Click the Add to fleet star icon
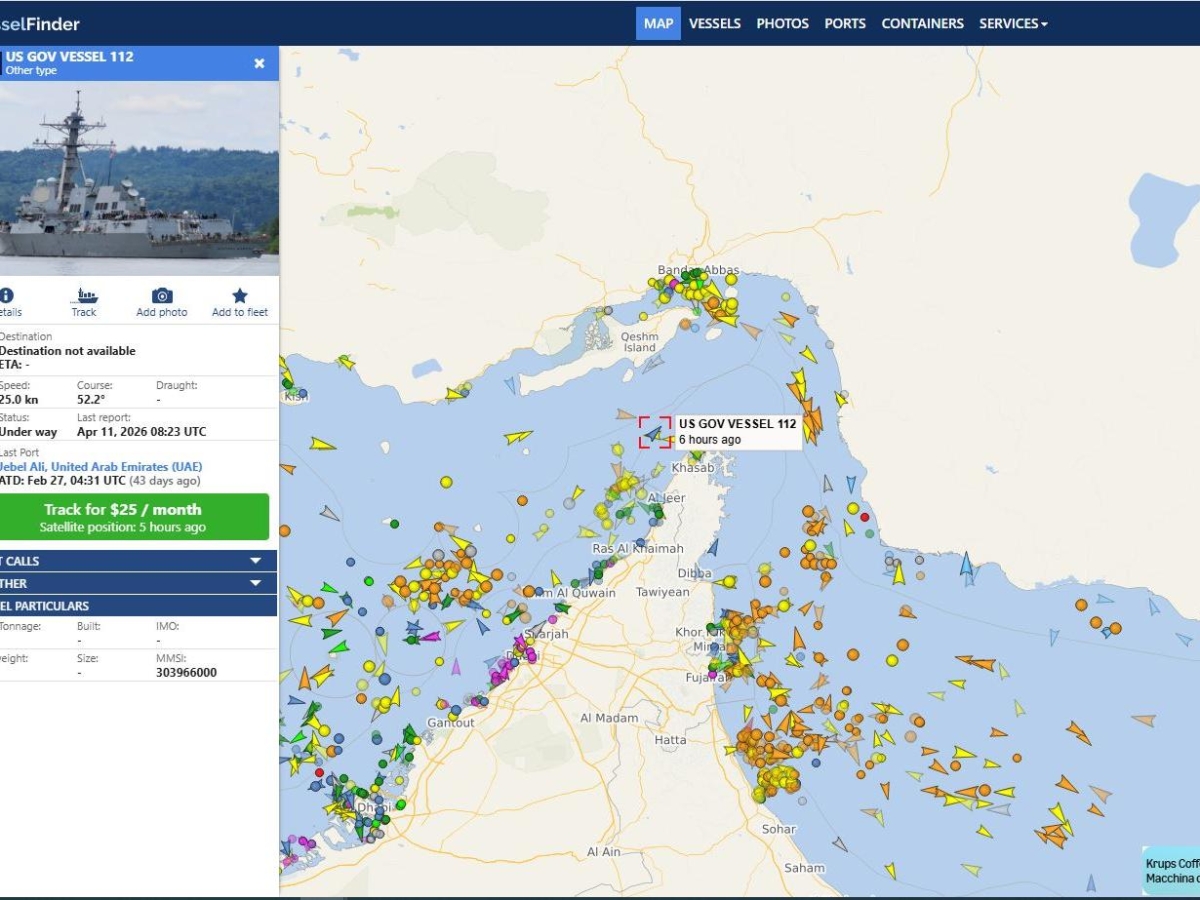Image resolution: width=1200 pixels, height=900 pixels. coord(240,297)
